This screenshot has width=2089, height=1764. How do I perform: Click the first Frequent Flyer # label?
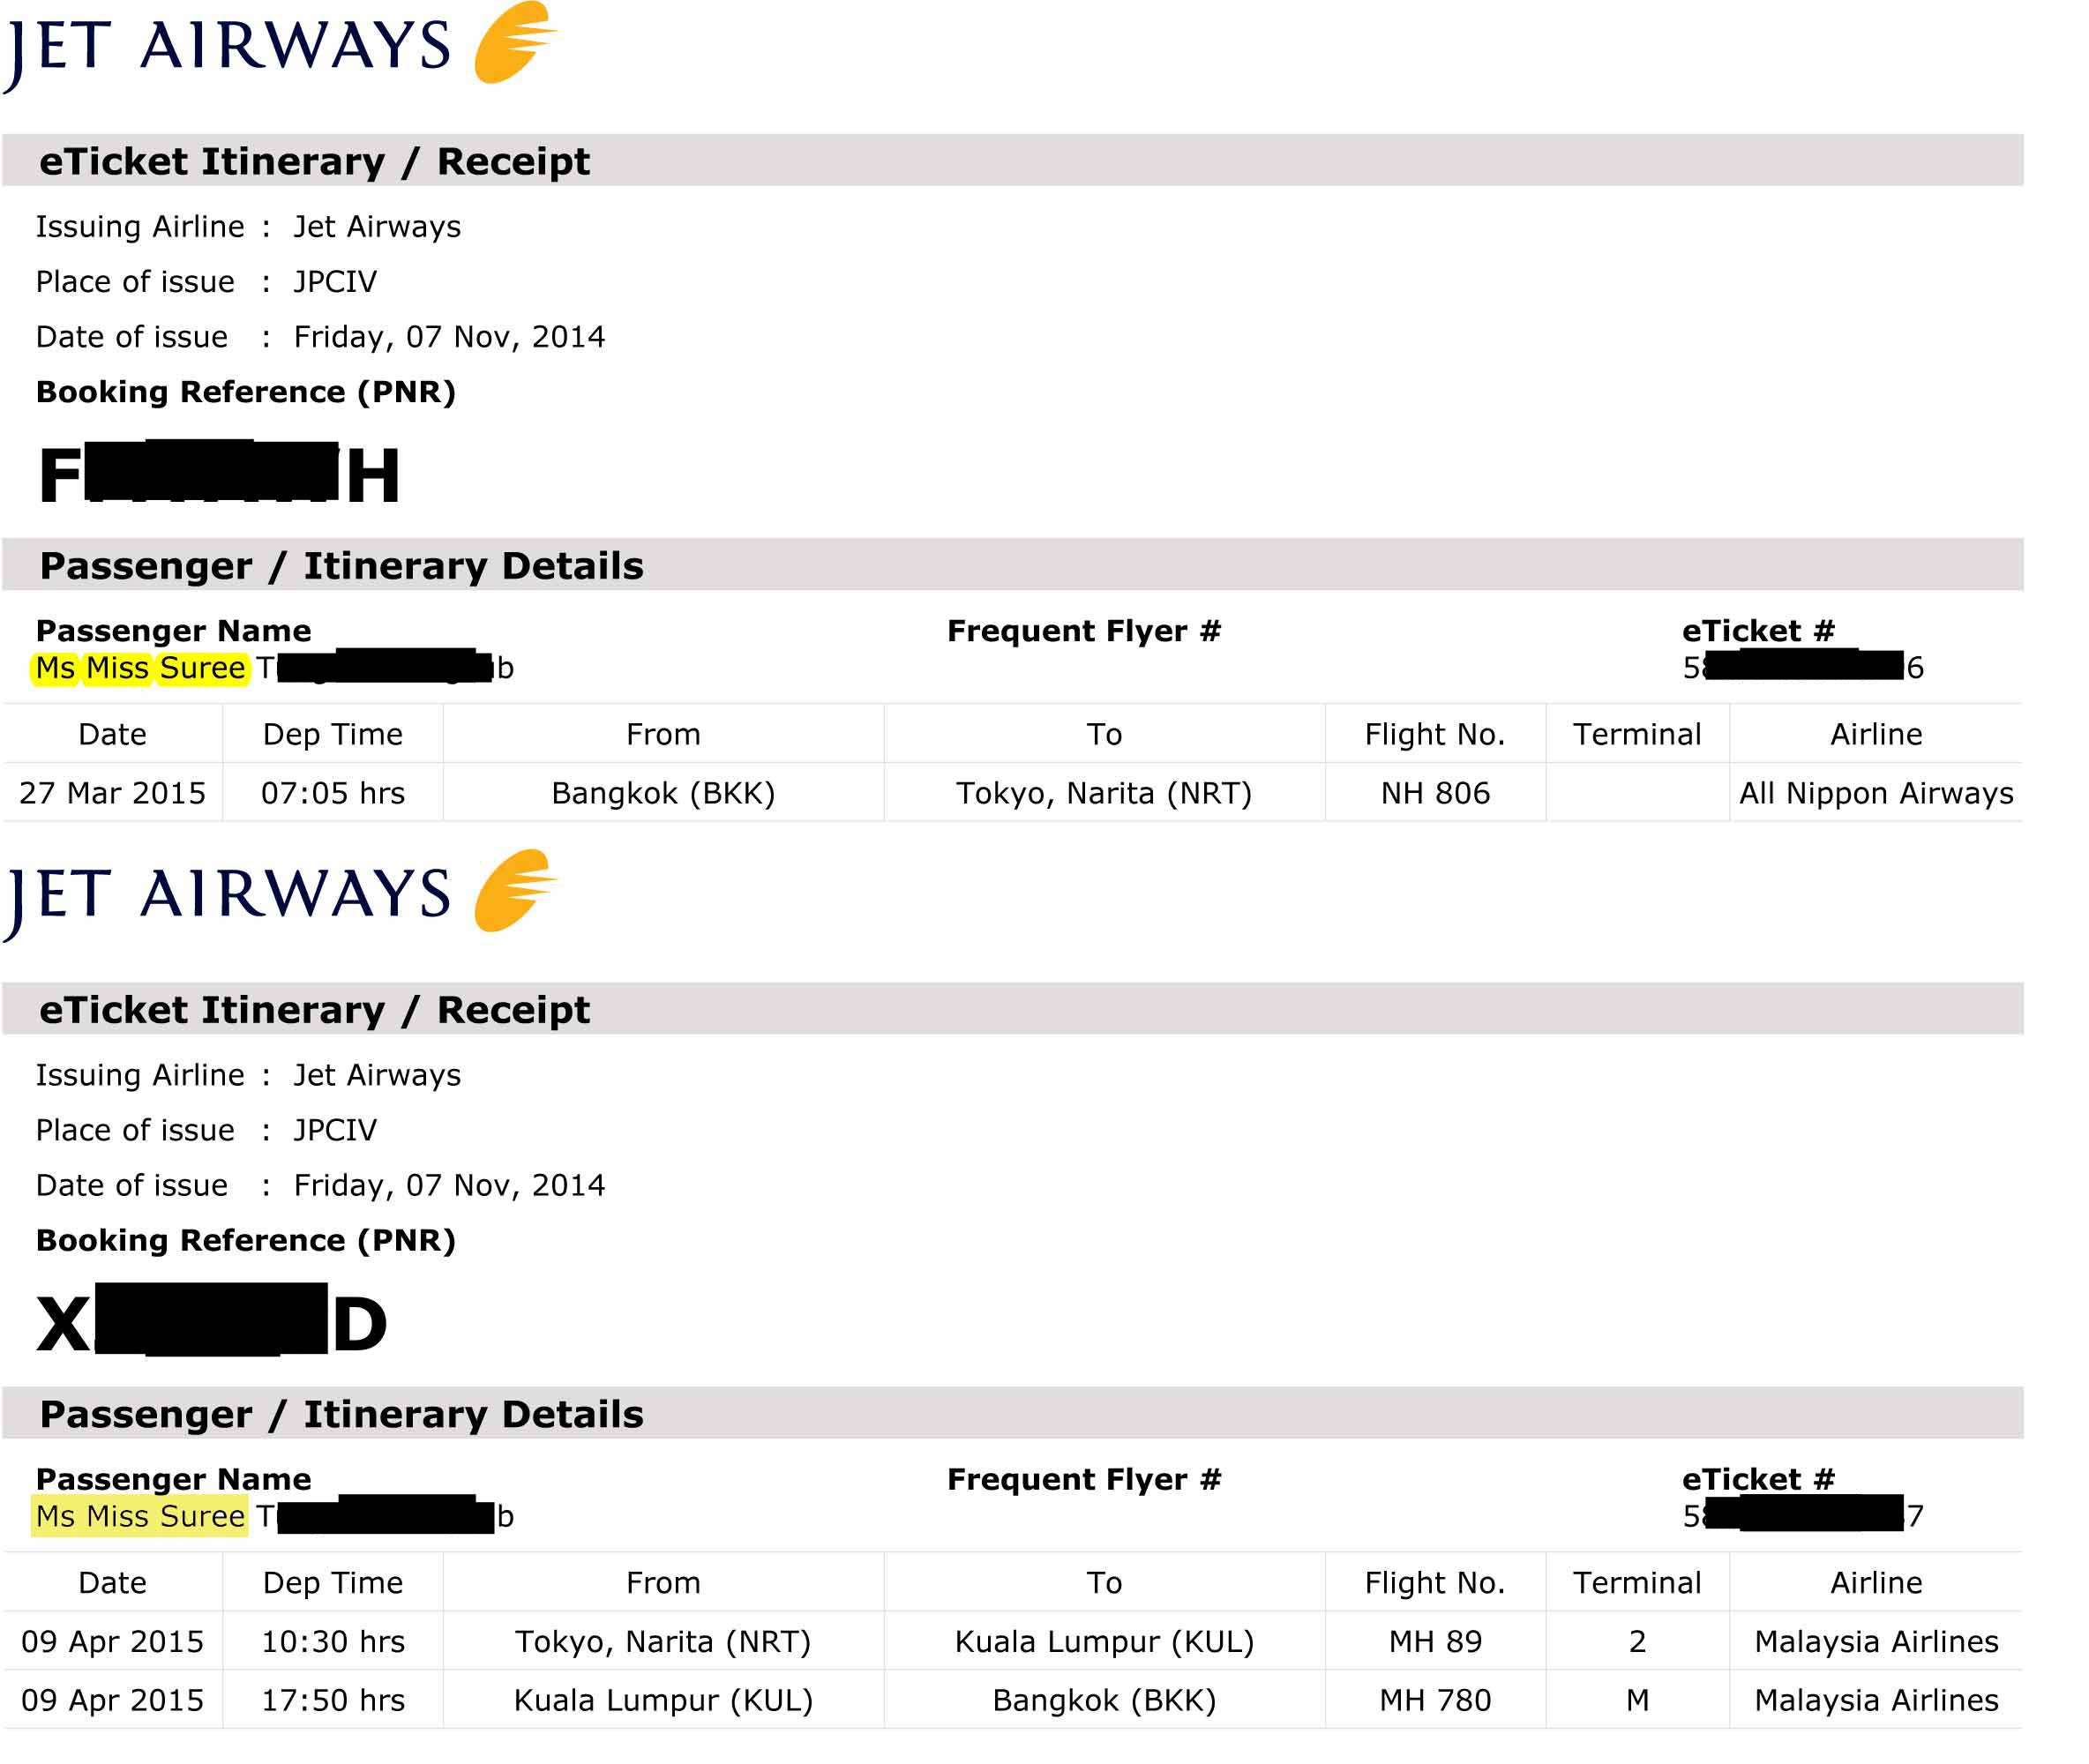(1084, 631)
